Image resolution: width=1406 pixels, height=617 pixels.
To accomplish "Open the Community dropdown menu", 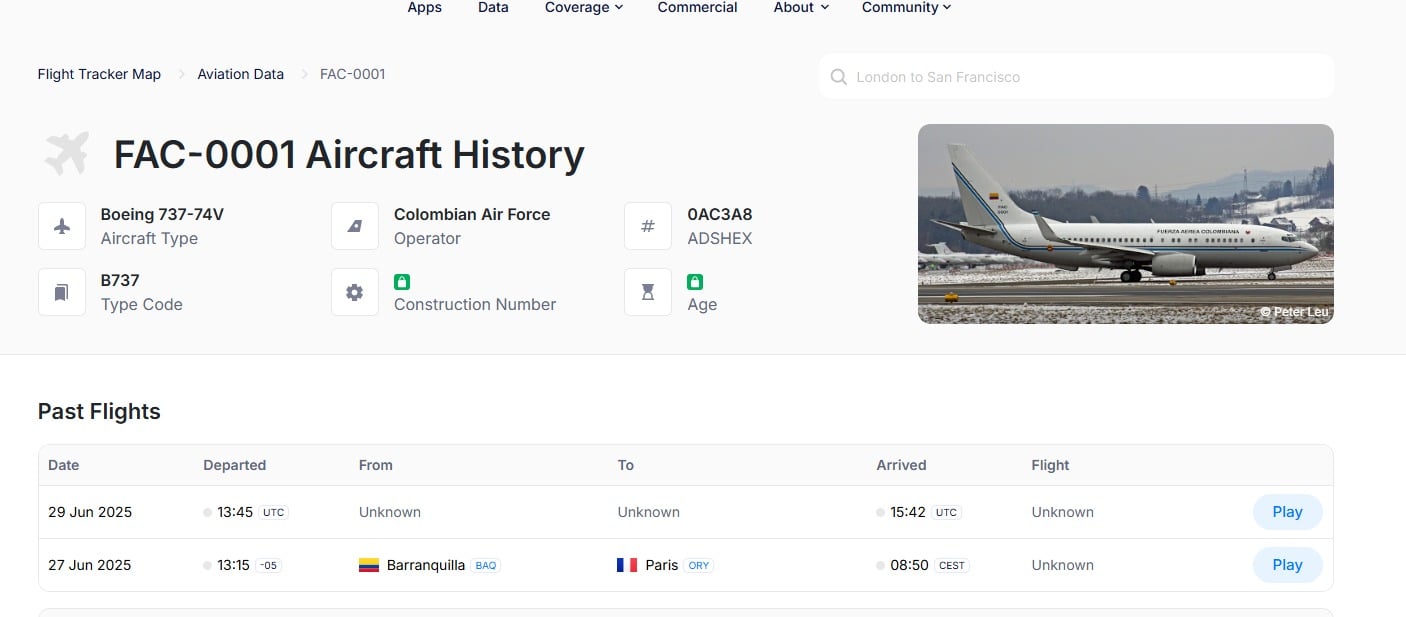I will [906, 8].
